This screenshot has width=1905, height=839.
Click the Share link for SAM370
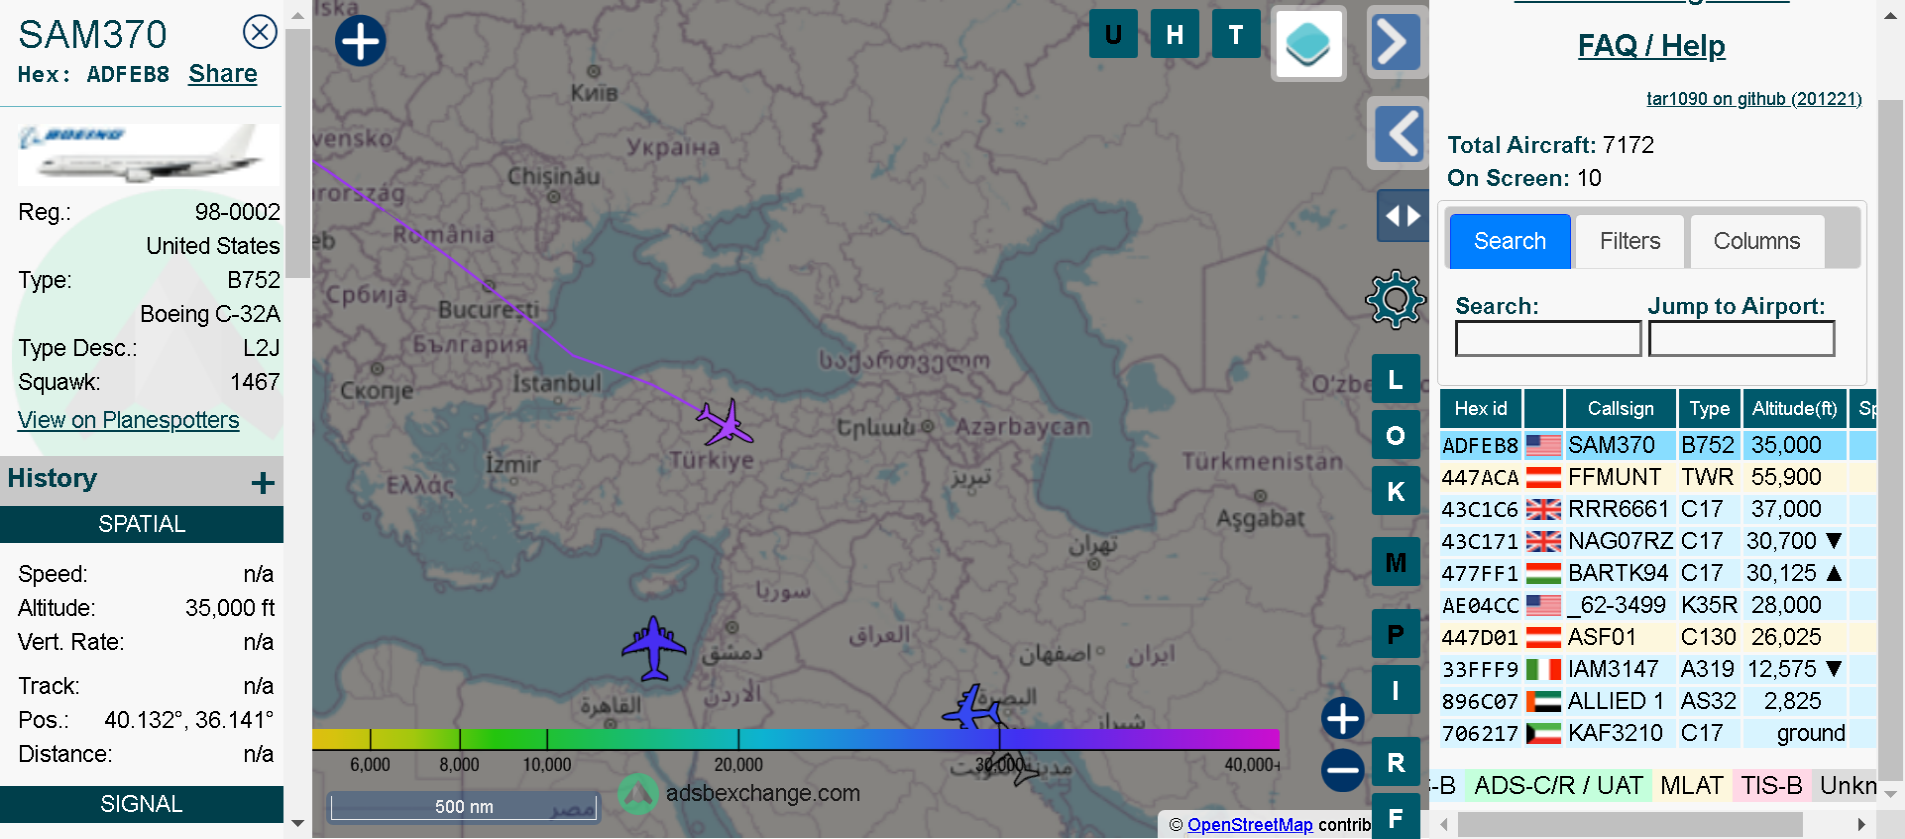(223, 74)
